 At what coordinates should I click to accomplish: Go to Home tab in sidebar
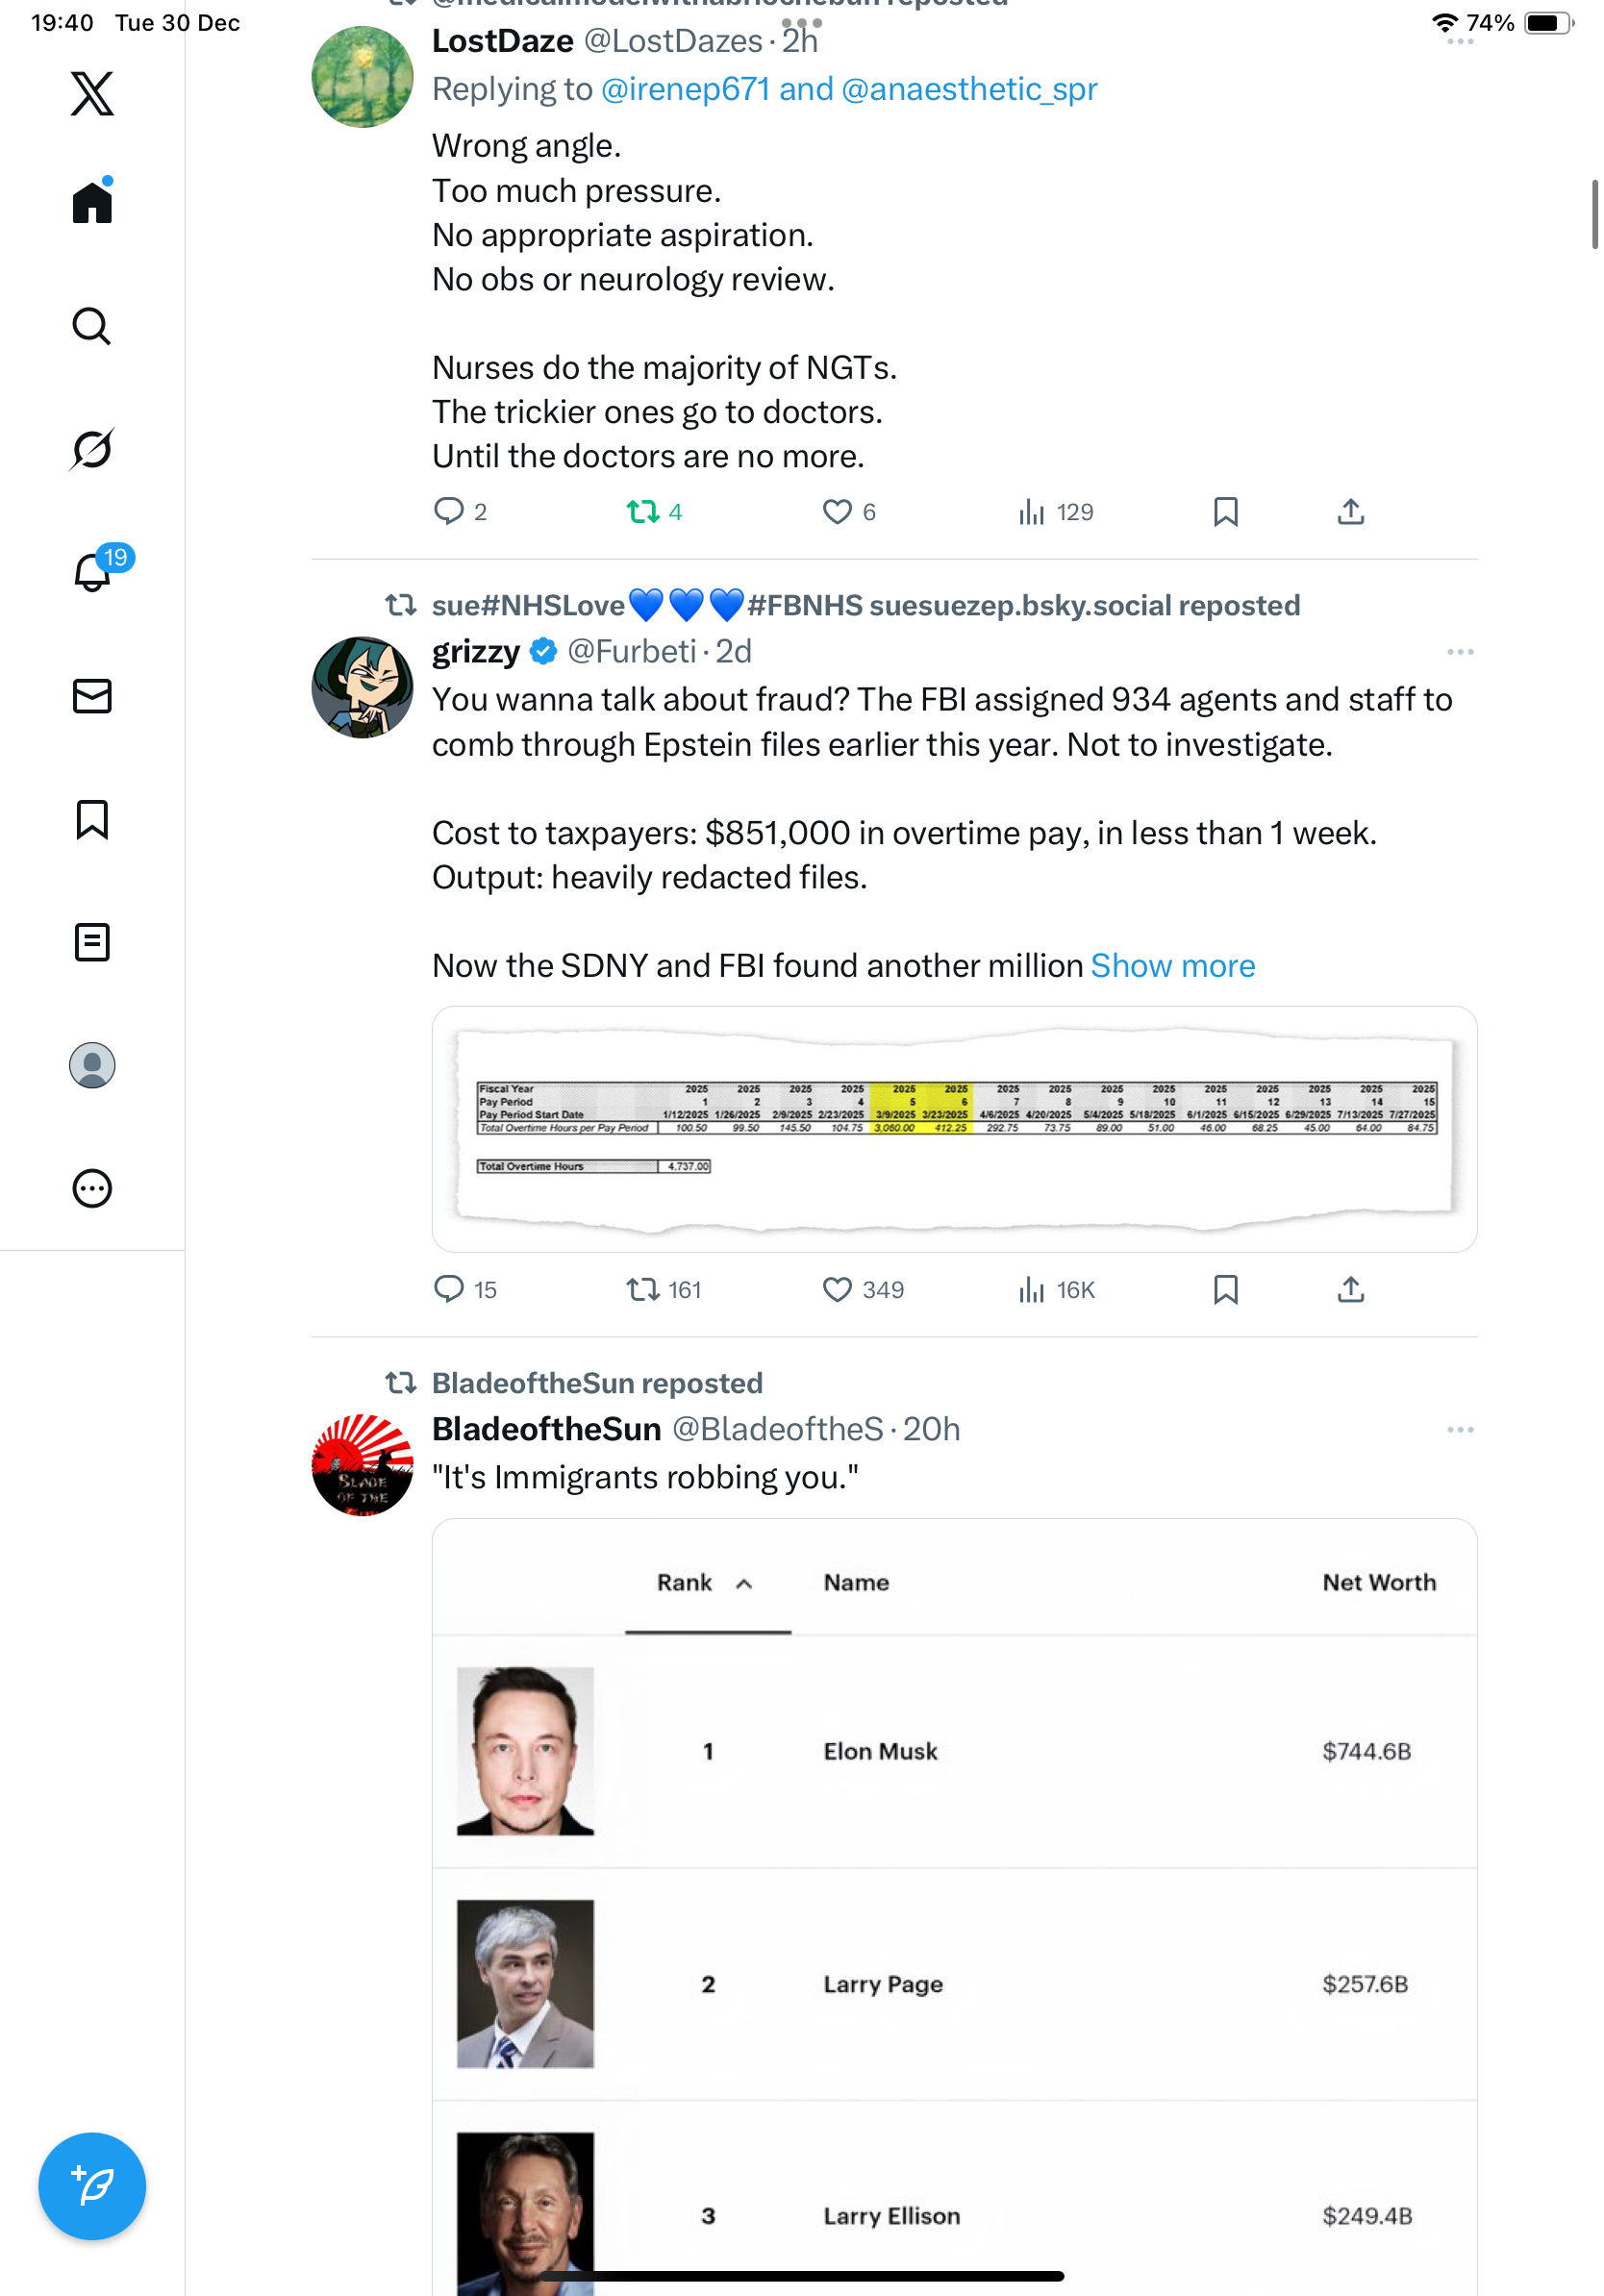pos(92,203)
